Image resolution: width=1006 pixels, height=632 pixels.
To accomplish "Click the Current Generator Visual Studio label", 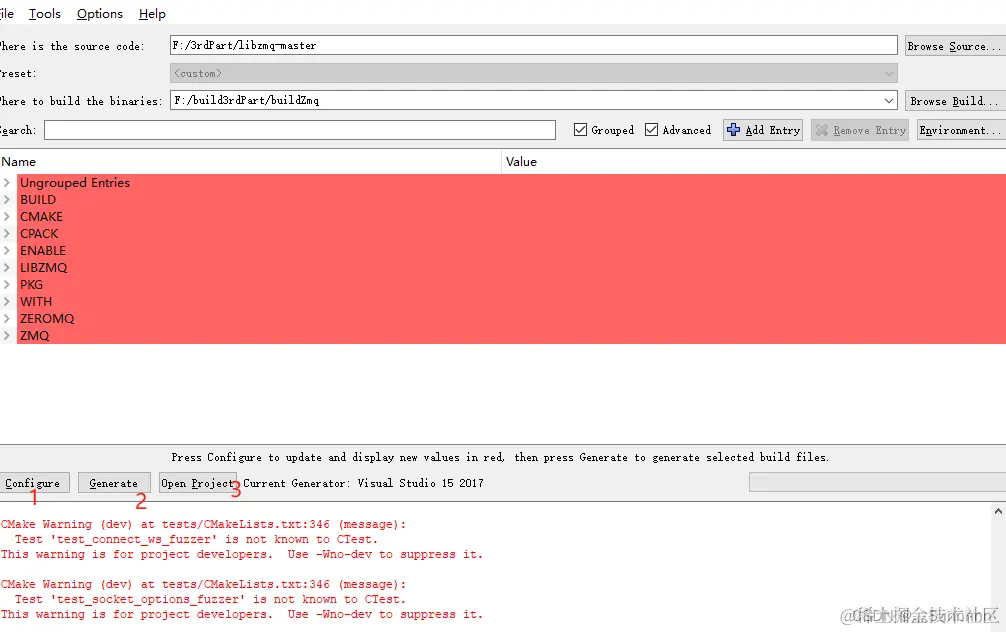I will point(363,483).
